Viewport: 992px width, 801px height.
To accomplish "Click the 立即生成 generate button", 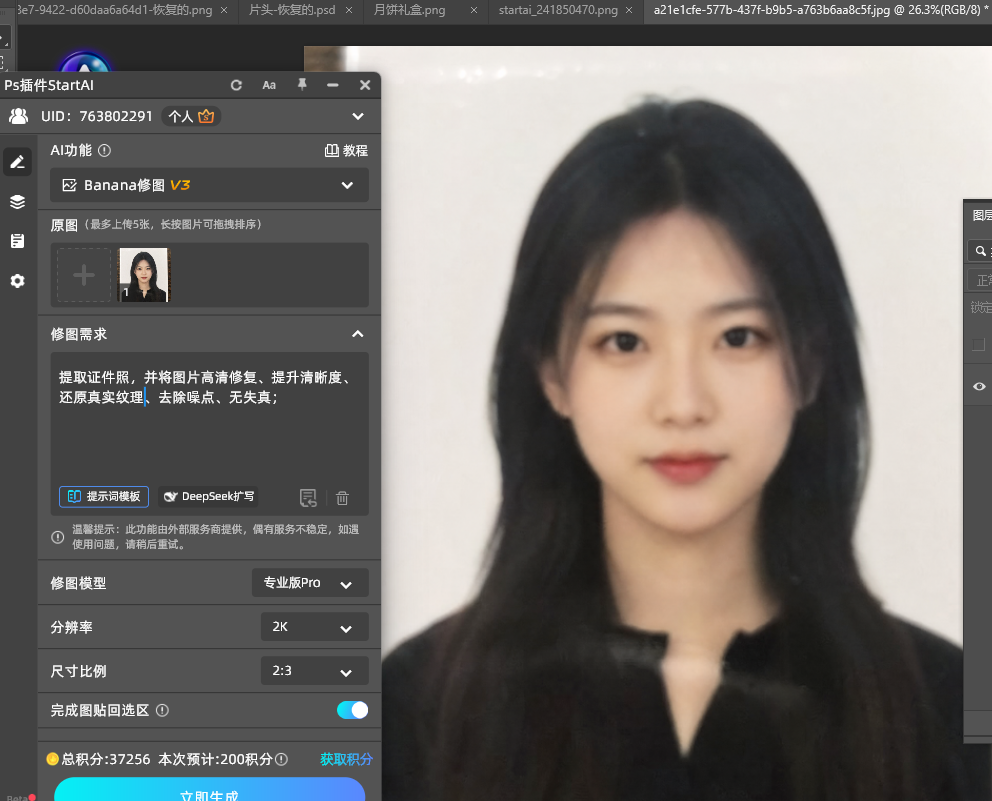I will tap(209, 791).
